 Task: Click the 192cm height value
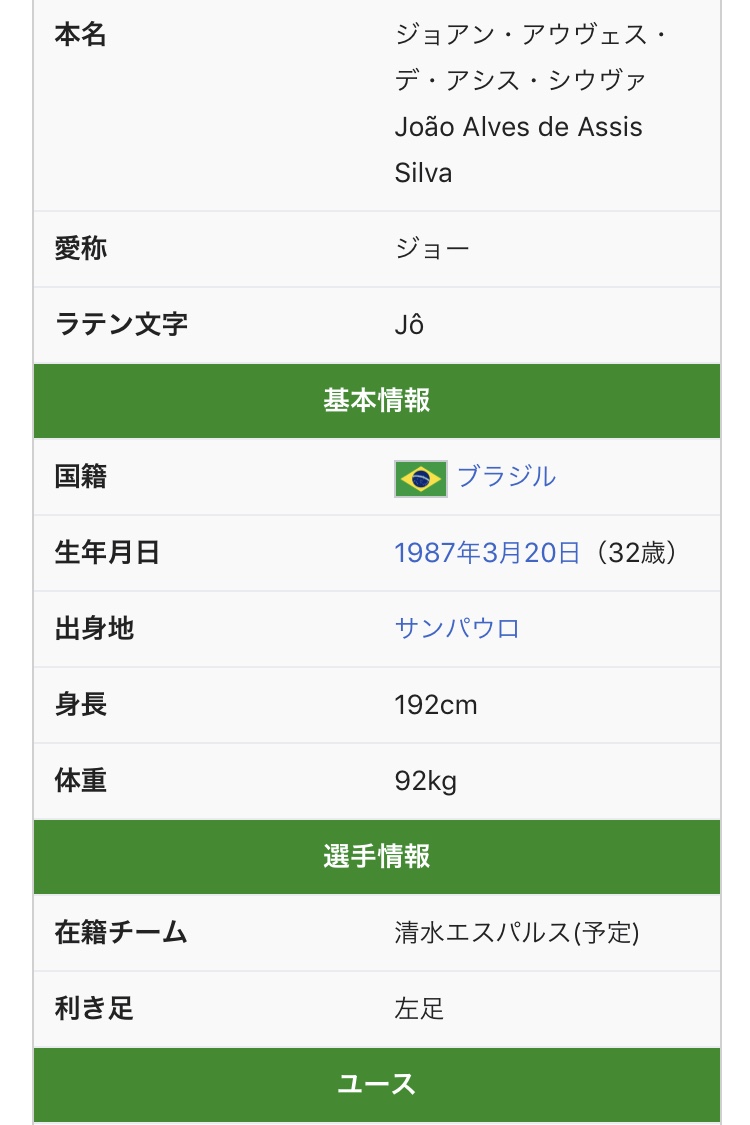[x=436, y=705]
